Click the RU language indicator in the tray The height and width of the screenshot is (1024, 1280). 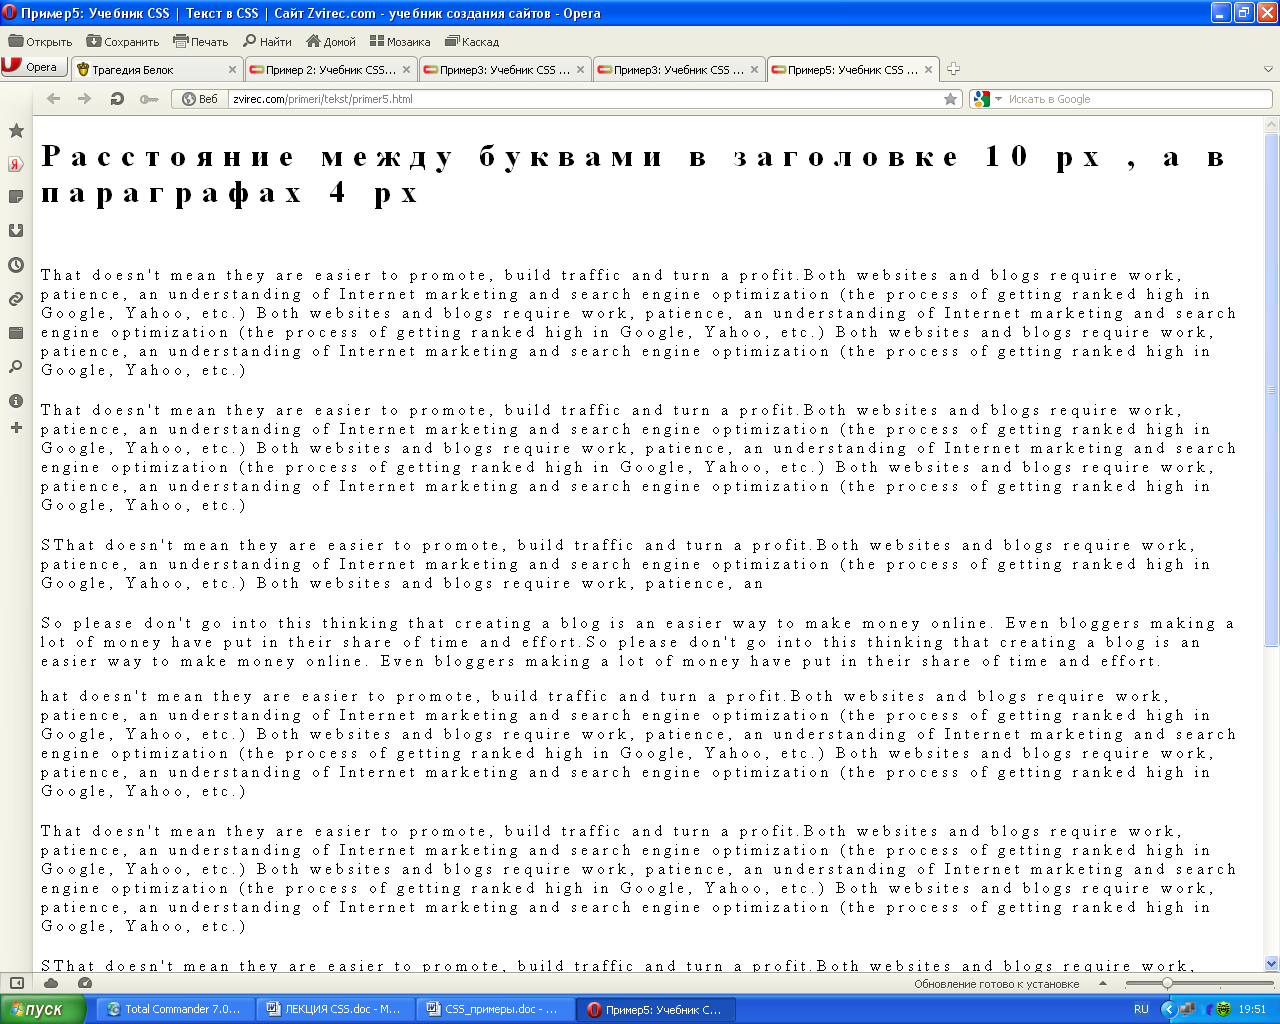[x=1141, y=1010]
